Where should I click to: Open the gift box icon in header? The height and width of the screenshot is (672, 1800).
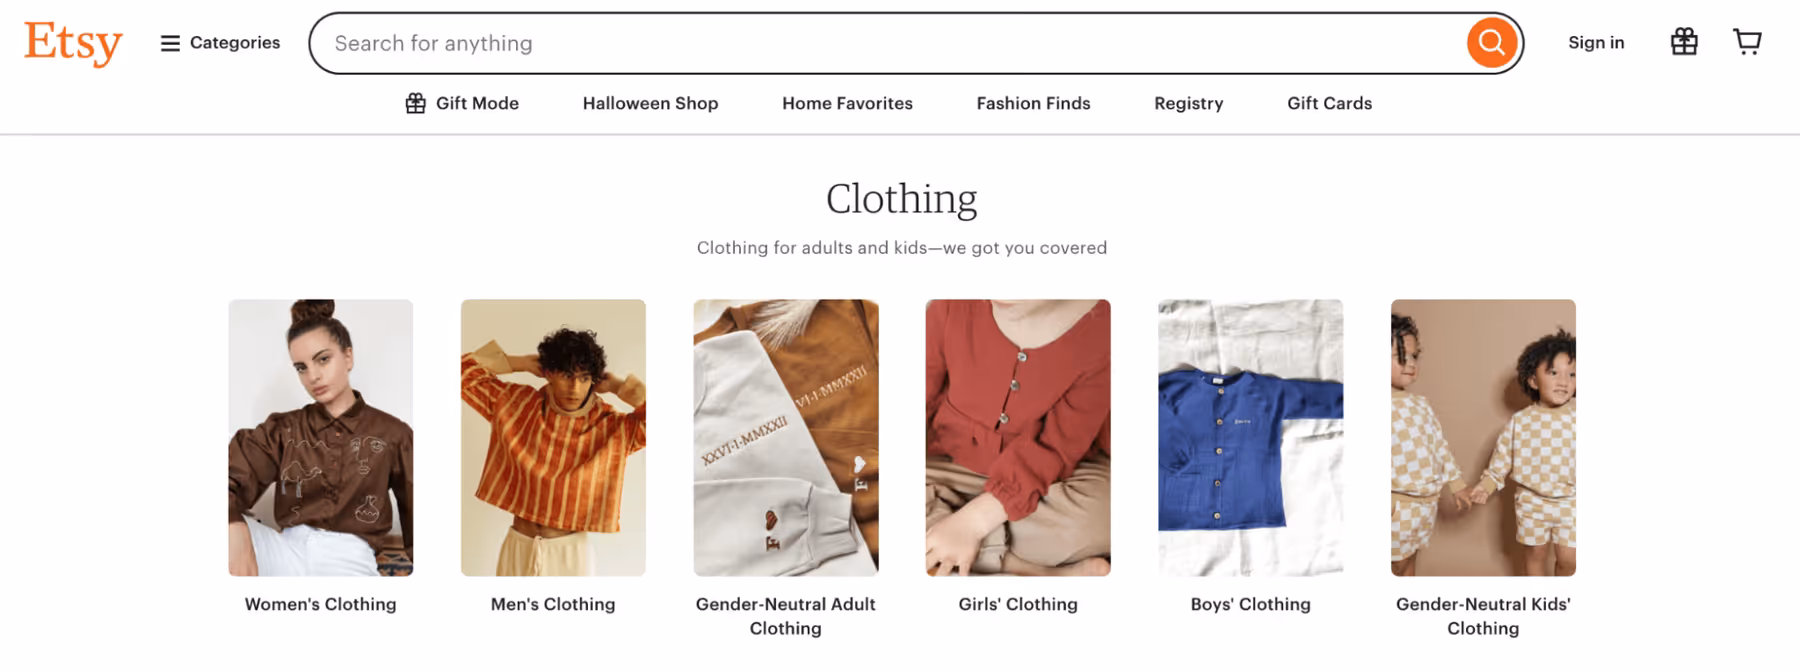click(x=1684, y=42)
